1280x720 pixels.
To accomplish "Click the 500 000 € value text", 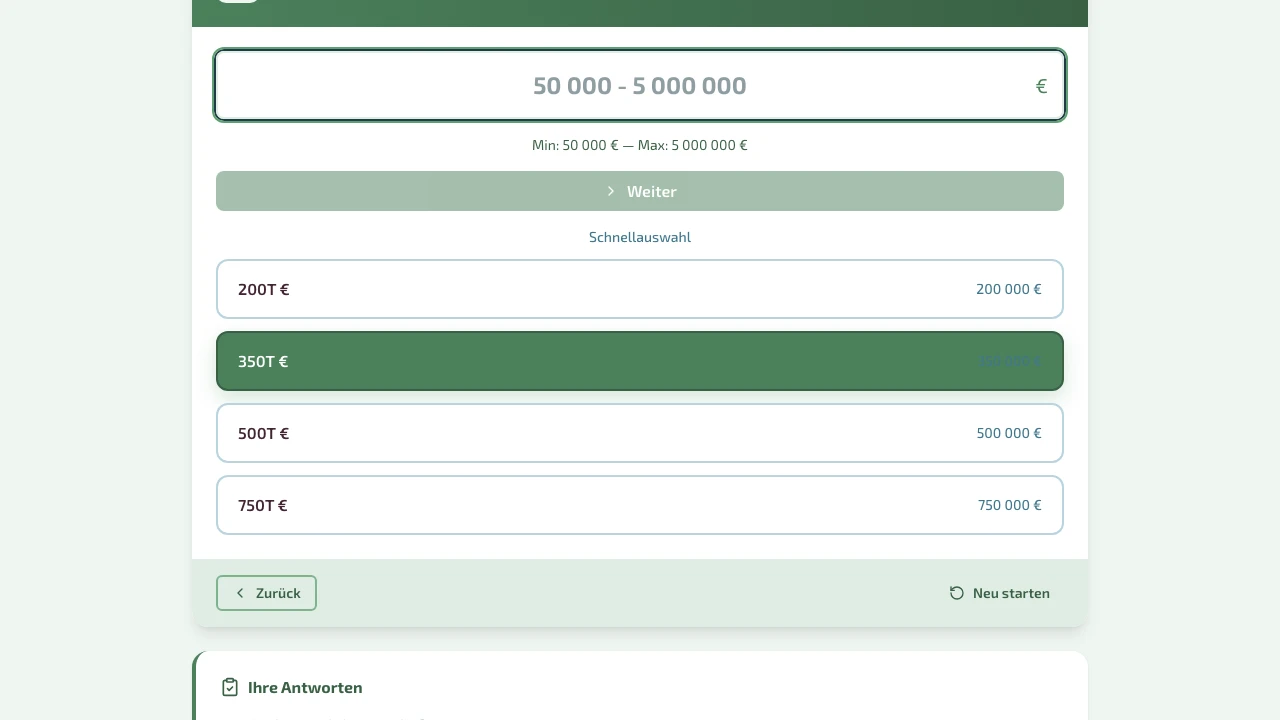I will pos(1008,433).
